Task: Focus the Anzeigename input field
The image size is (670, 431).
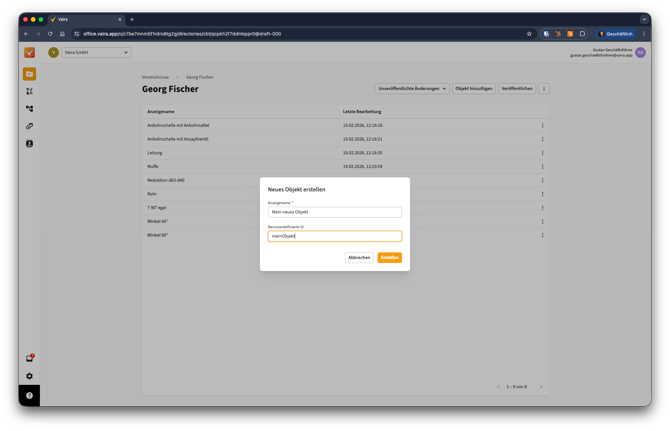Action: point(335,212)
